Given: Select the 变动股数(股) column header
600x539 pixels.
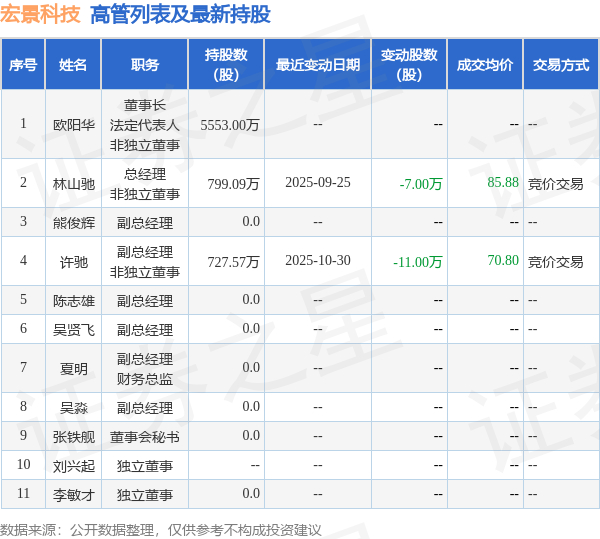Looking at the screenshot, I should 409,65.
